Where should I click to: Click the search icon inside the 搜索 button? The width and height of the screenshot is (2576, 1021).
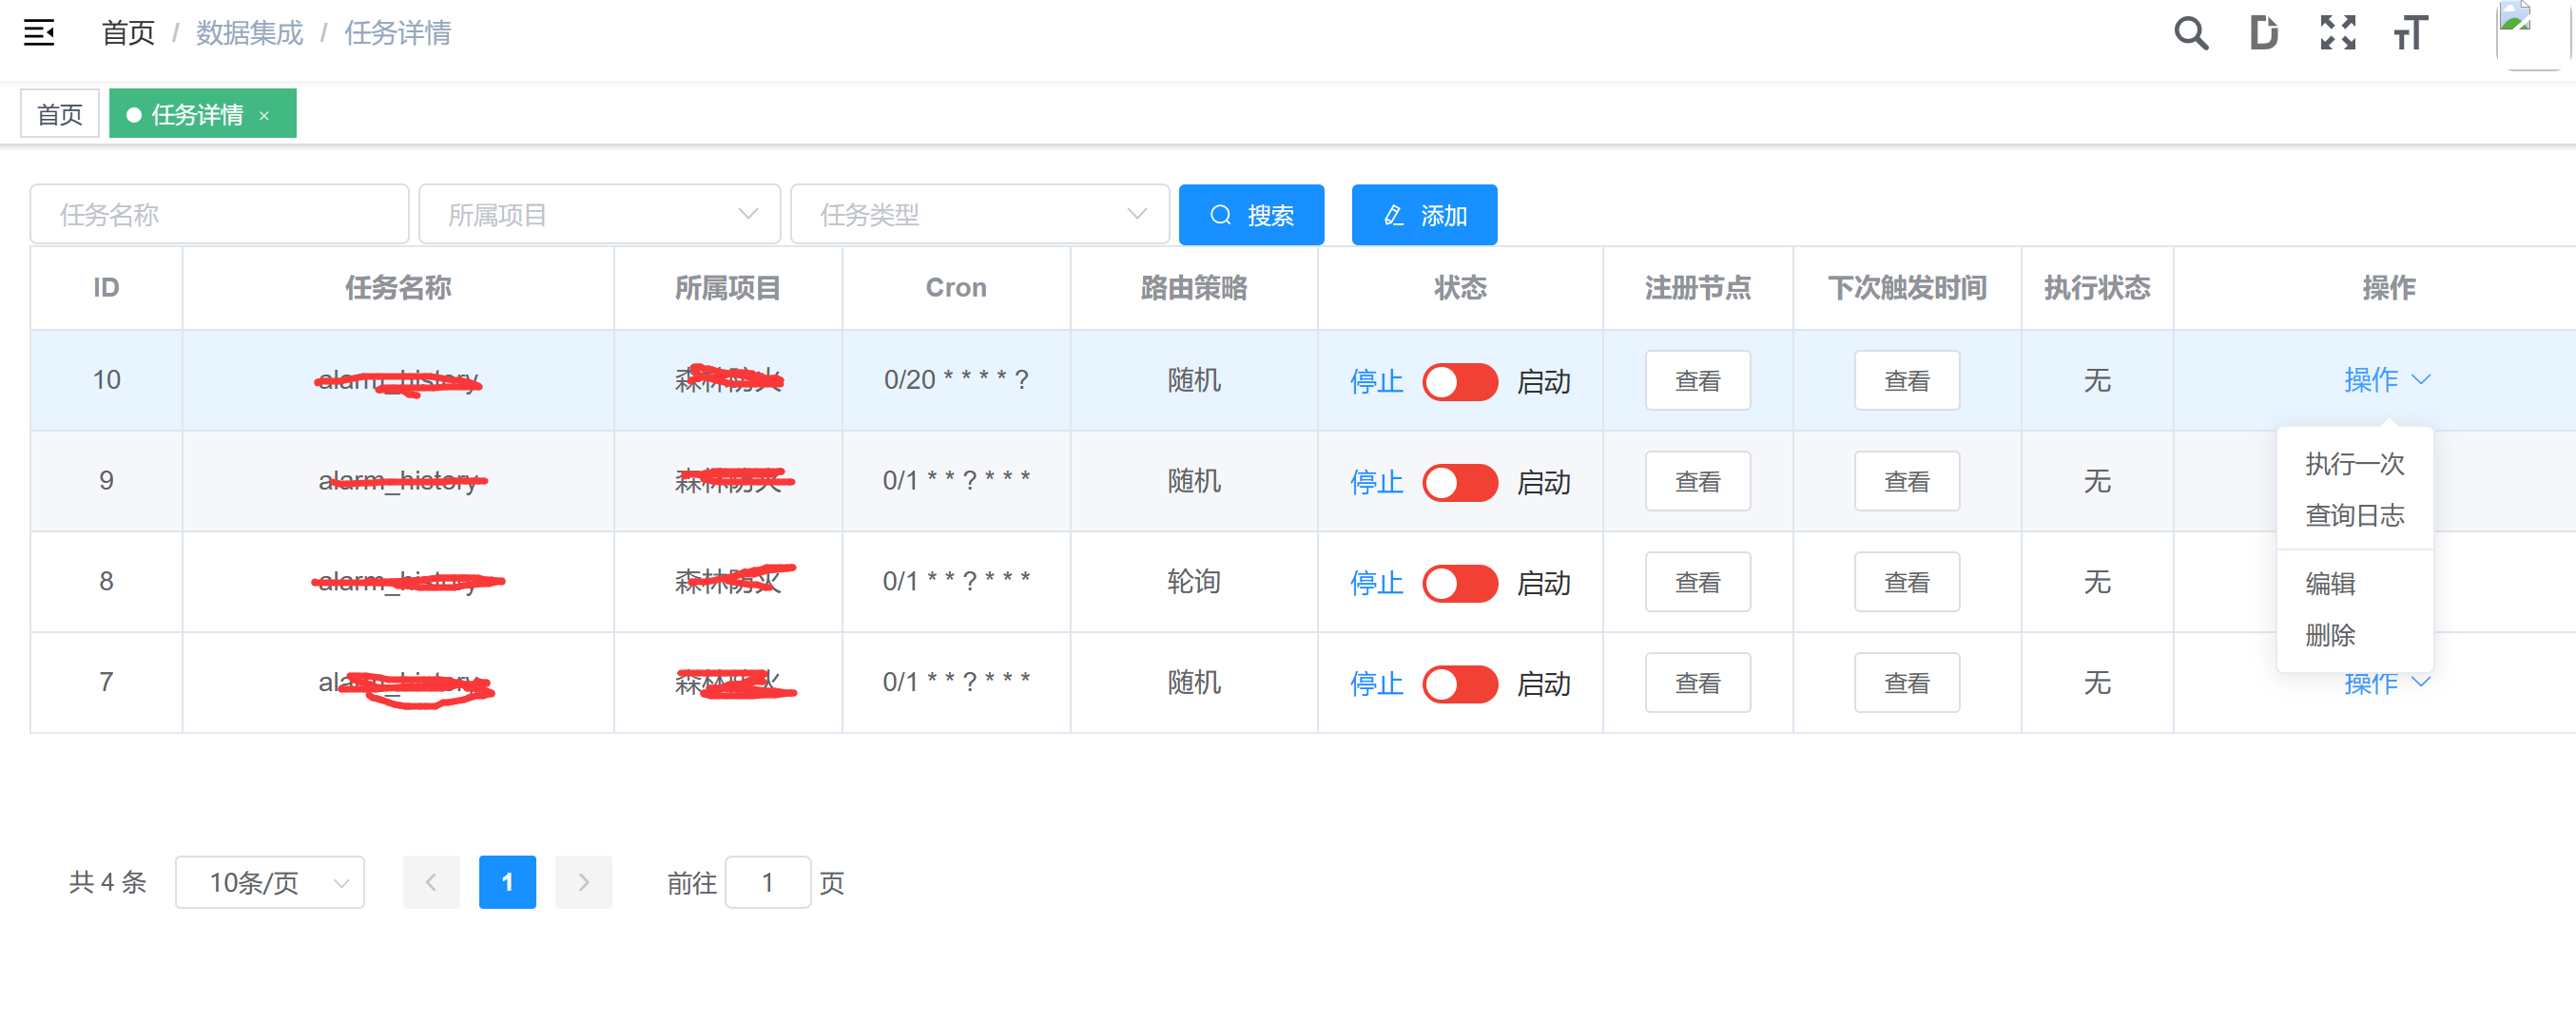pyautogui.click(x=1221, y=214)
